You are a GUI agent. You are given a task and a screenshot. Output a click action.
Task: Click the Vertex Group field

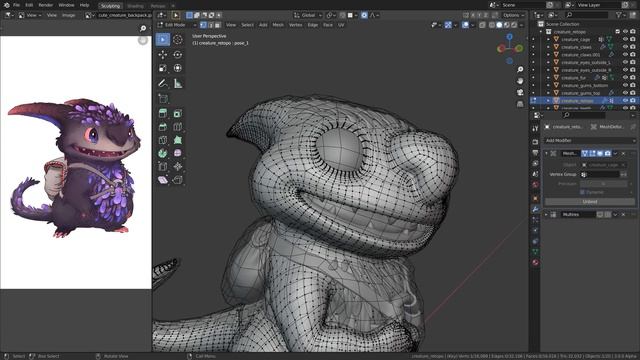point(600,174)
